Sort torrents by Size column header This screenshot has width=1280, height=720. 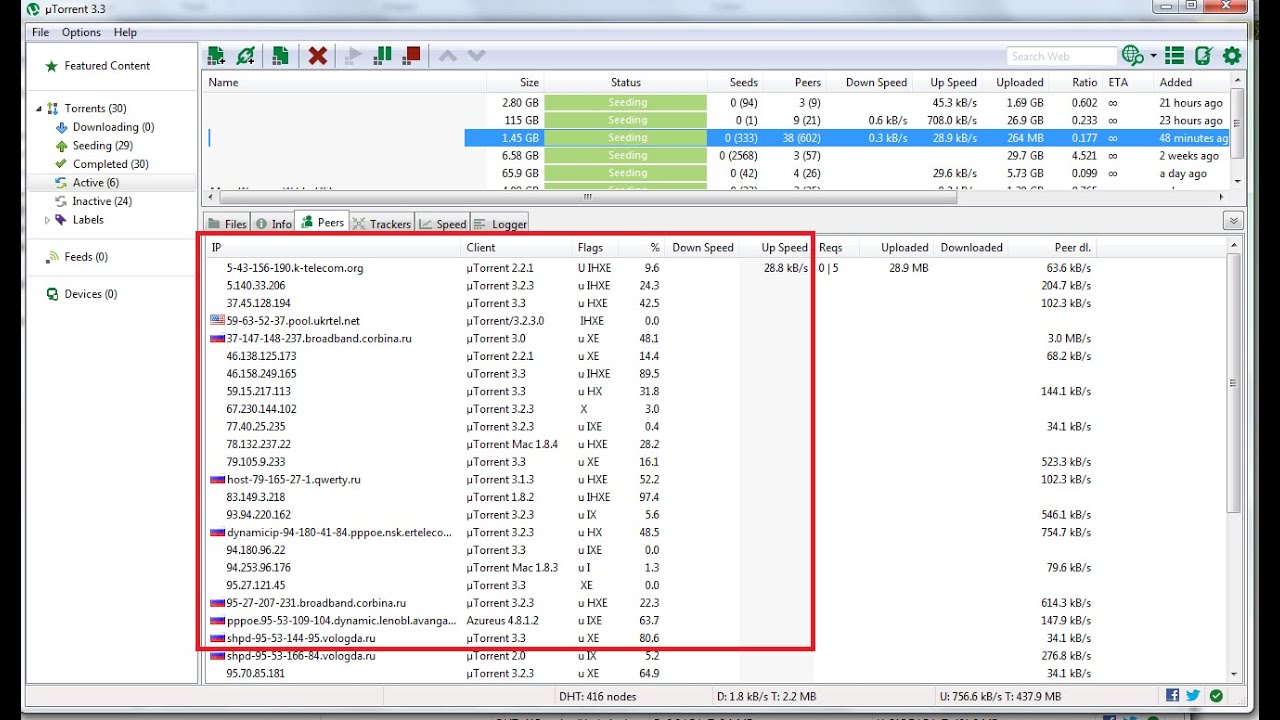click(516, 83)
